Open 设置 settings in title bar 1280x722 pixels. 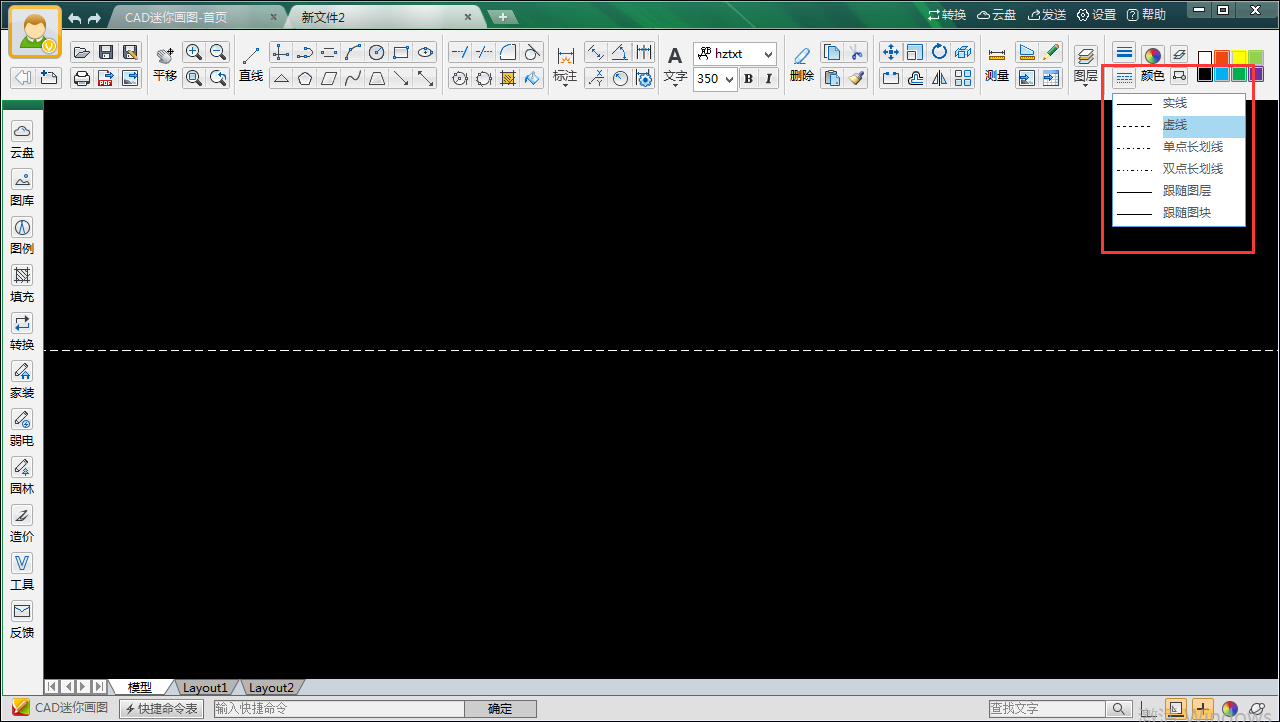1096,15
